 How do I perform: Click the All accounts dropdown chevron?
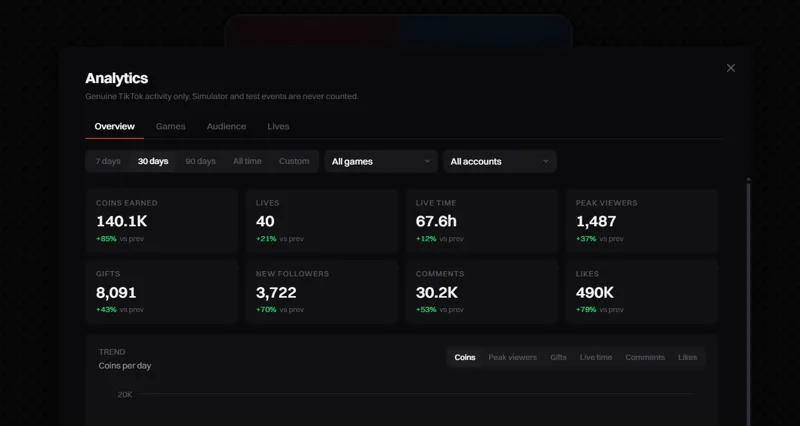[x=545, y=161]
